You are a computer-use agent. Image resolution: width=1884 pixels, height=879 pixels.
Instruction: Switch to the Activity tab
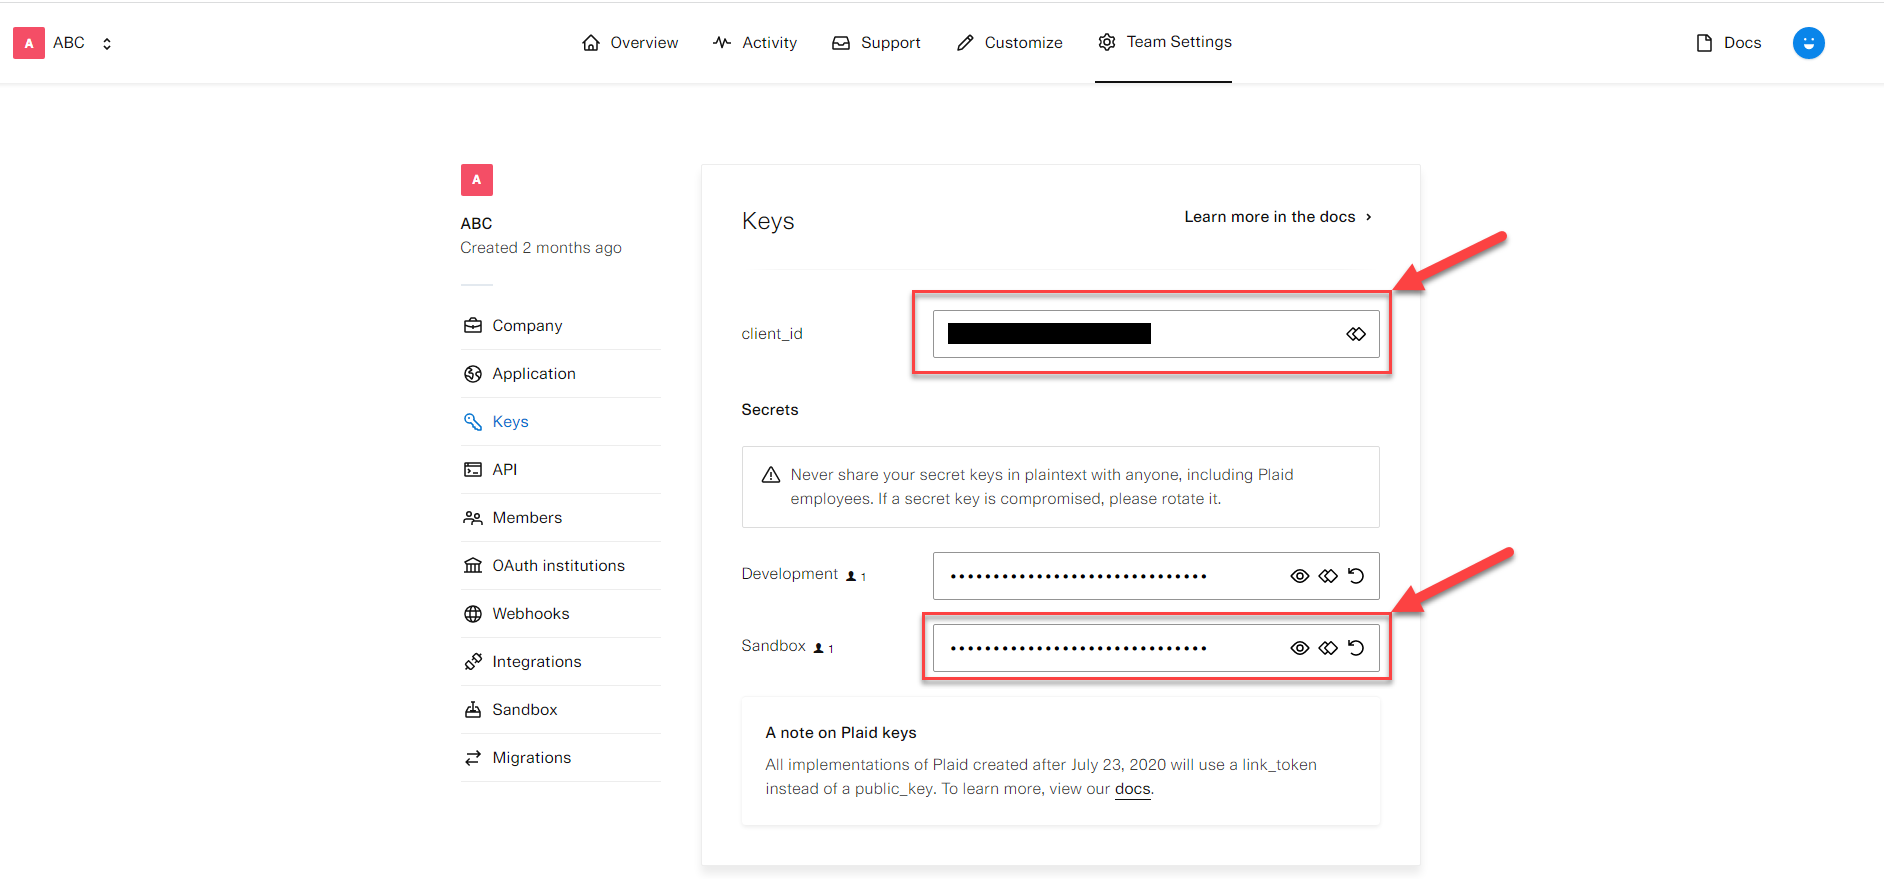pyautogui.click(x=755, y=43)
